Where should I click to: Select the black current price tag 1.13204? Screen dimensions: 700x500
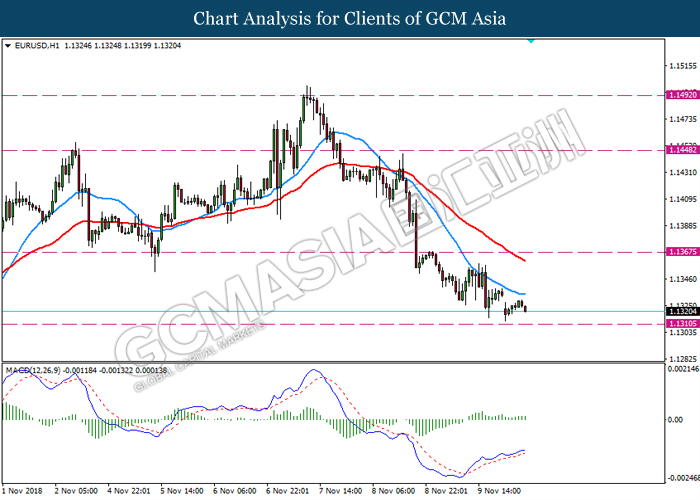click(683, 312)
